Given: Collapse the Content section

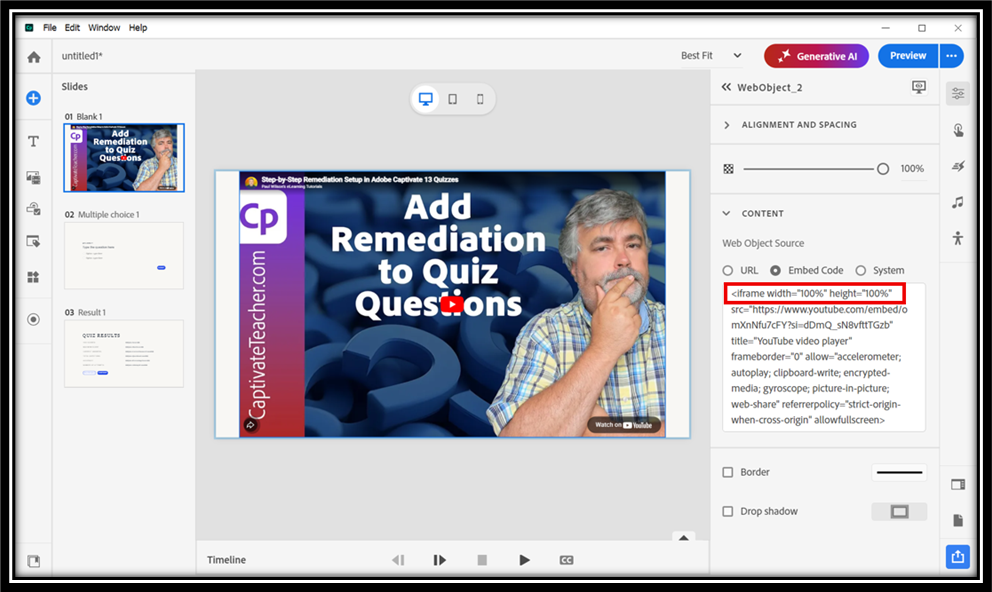Looking at the screenshot, I should tap(728, 213).
